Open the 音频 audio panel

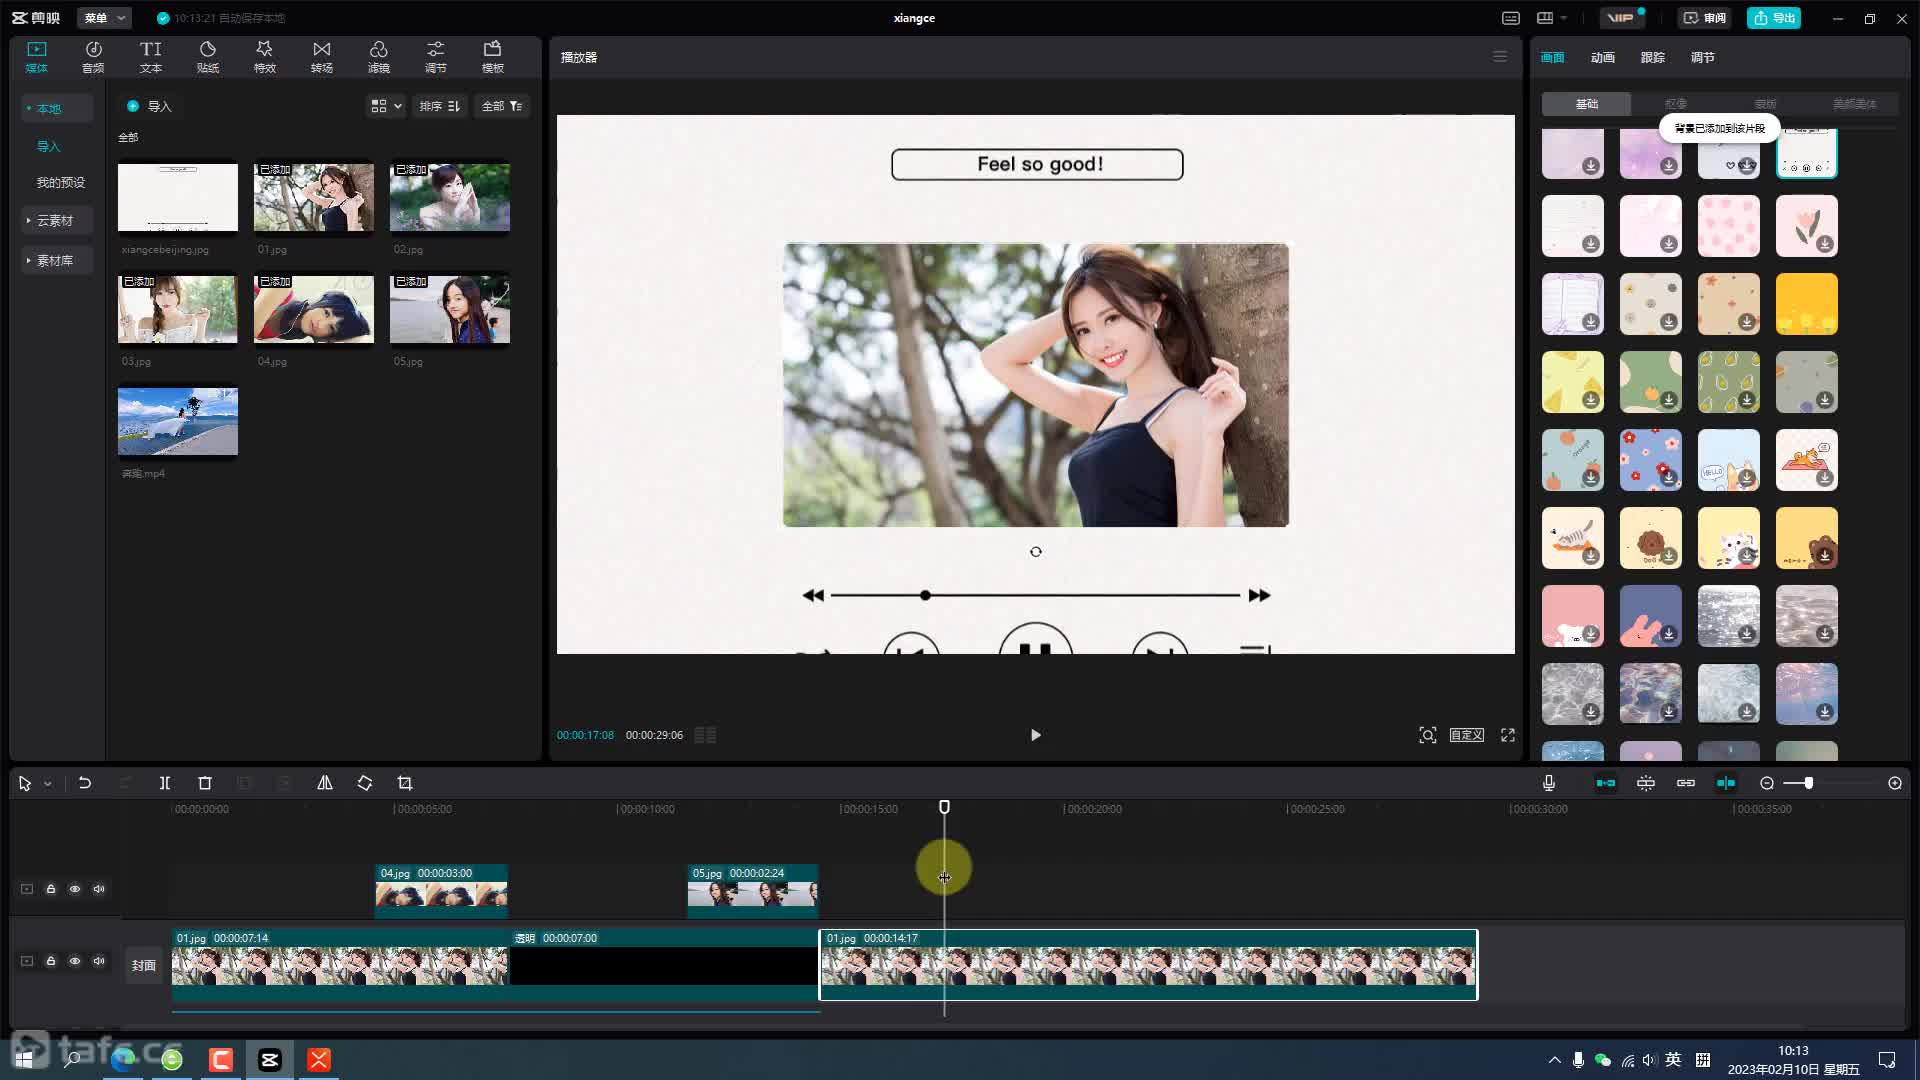(x=93, y=57)
